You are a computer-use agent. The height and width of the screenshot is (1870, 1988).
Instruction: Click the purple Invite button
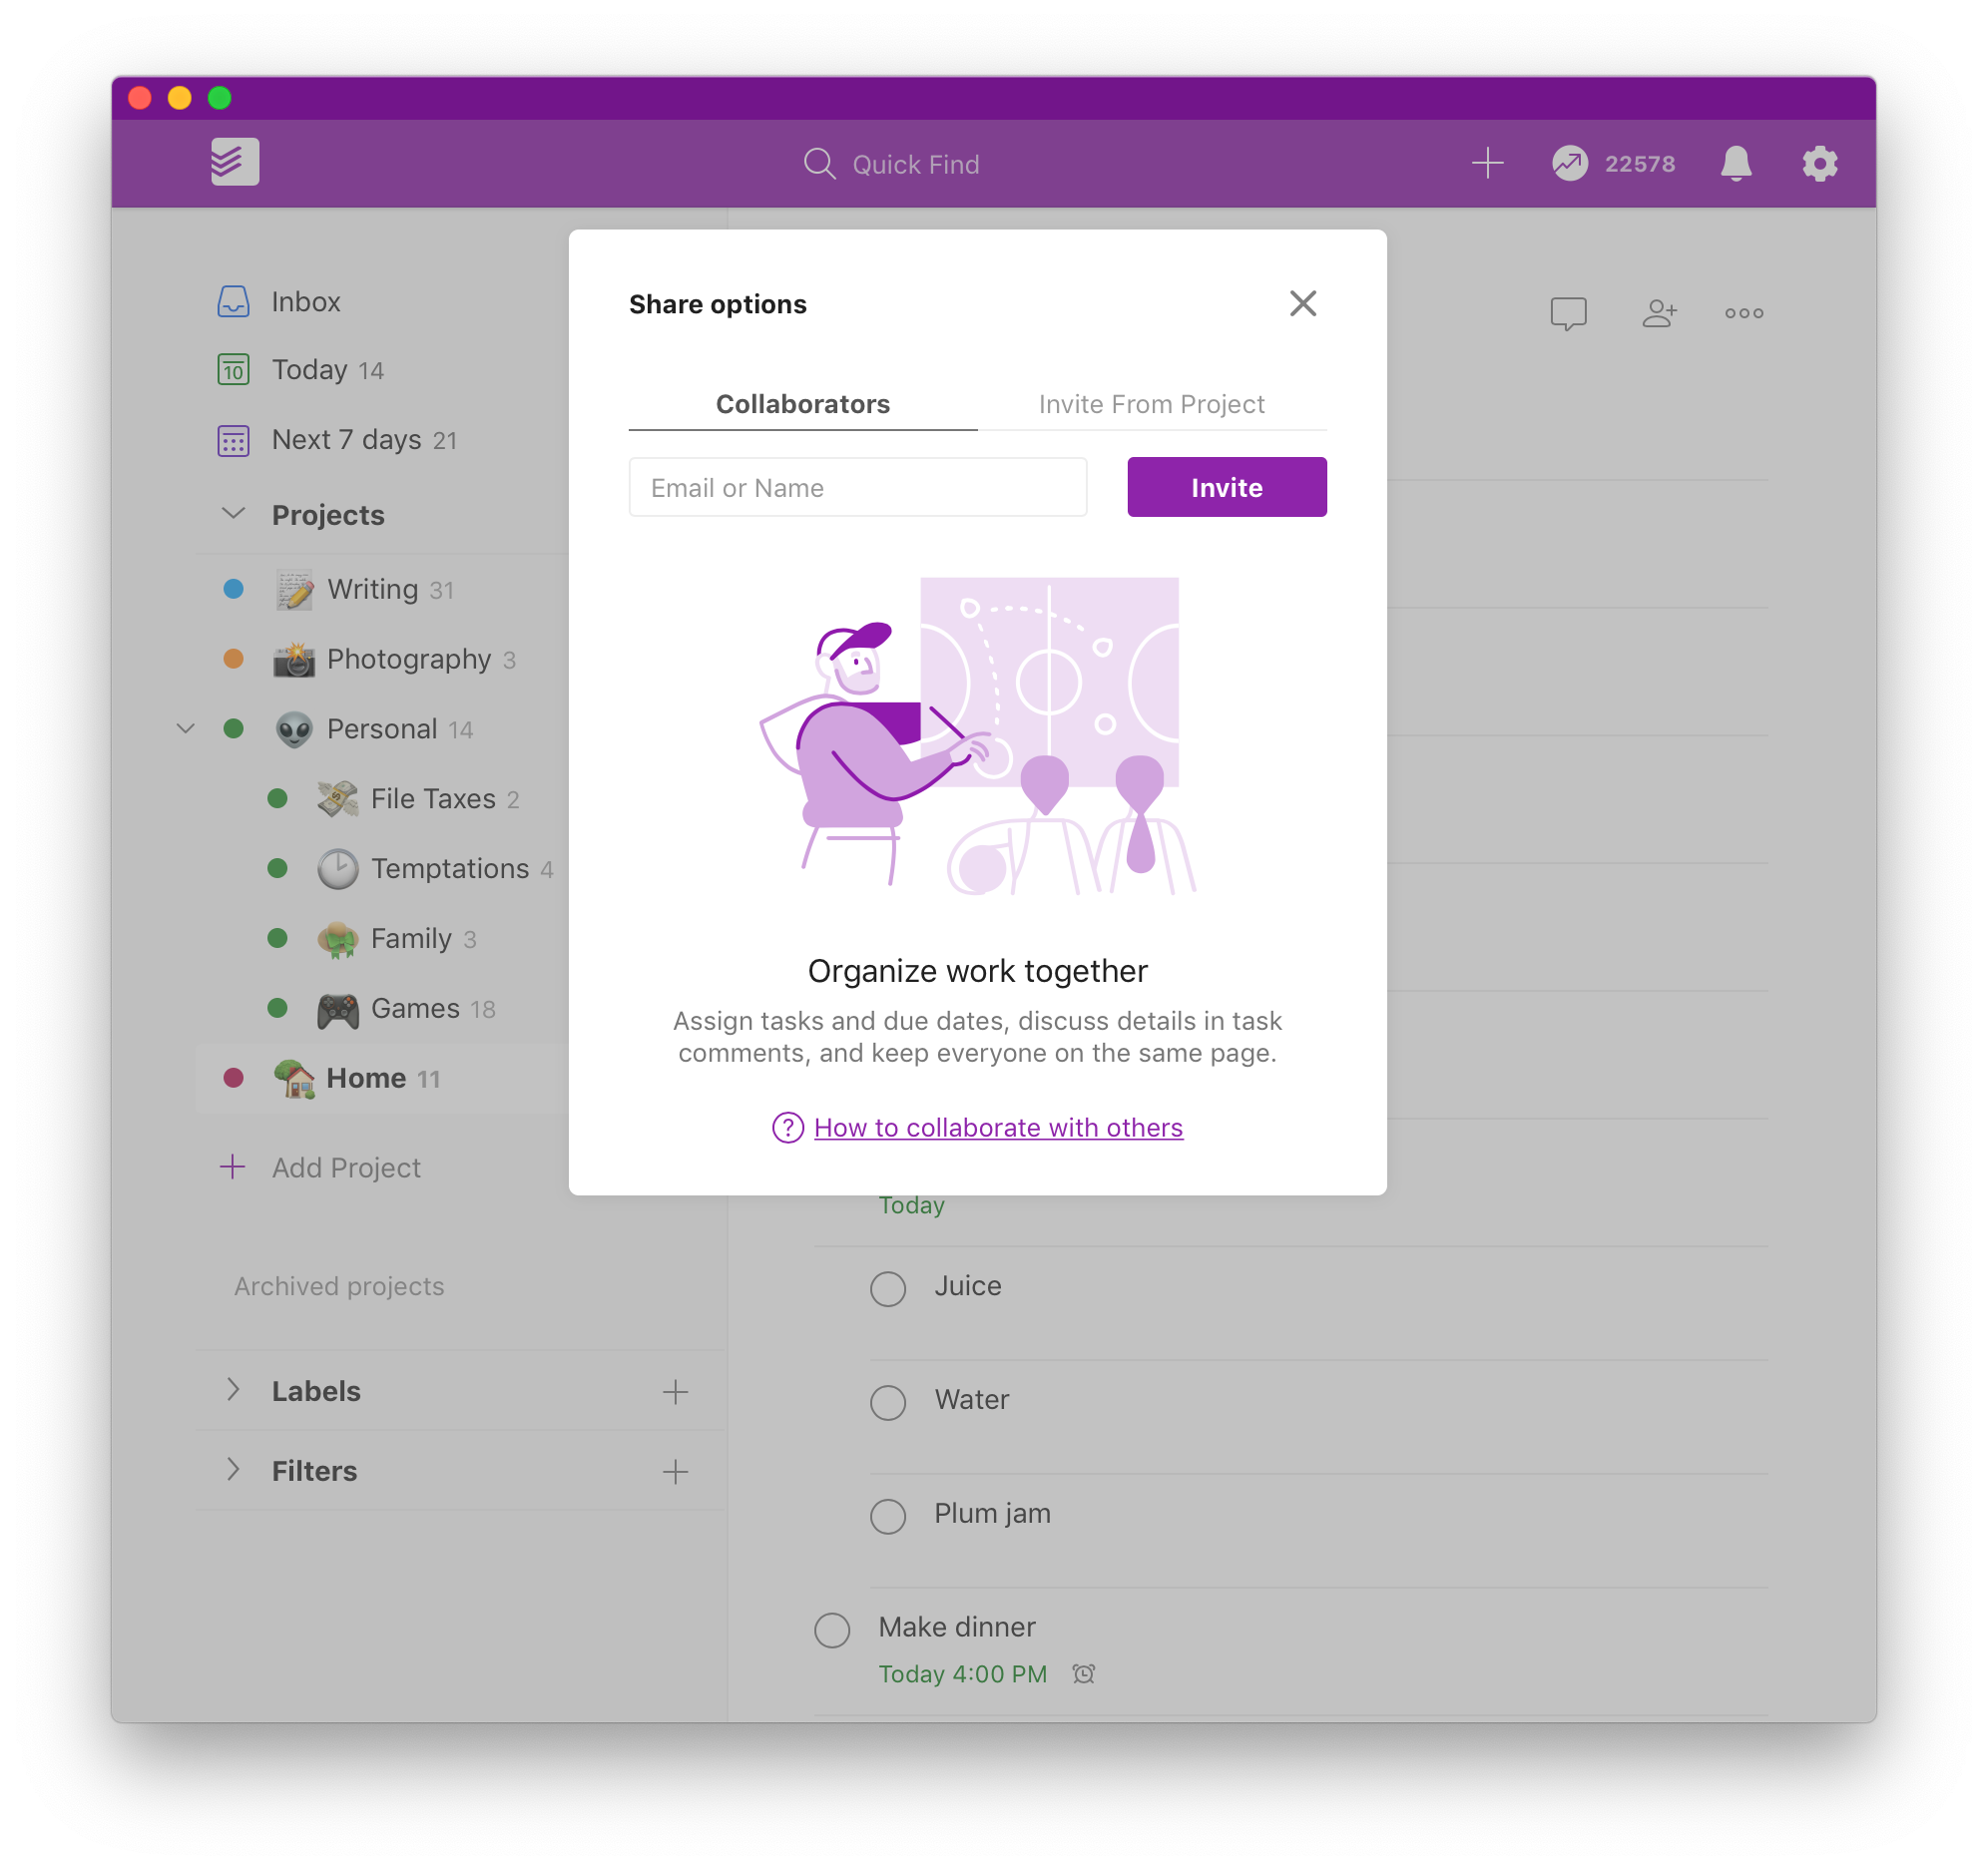pyautogui.click(x=1227, y=488)
